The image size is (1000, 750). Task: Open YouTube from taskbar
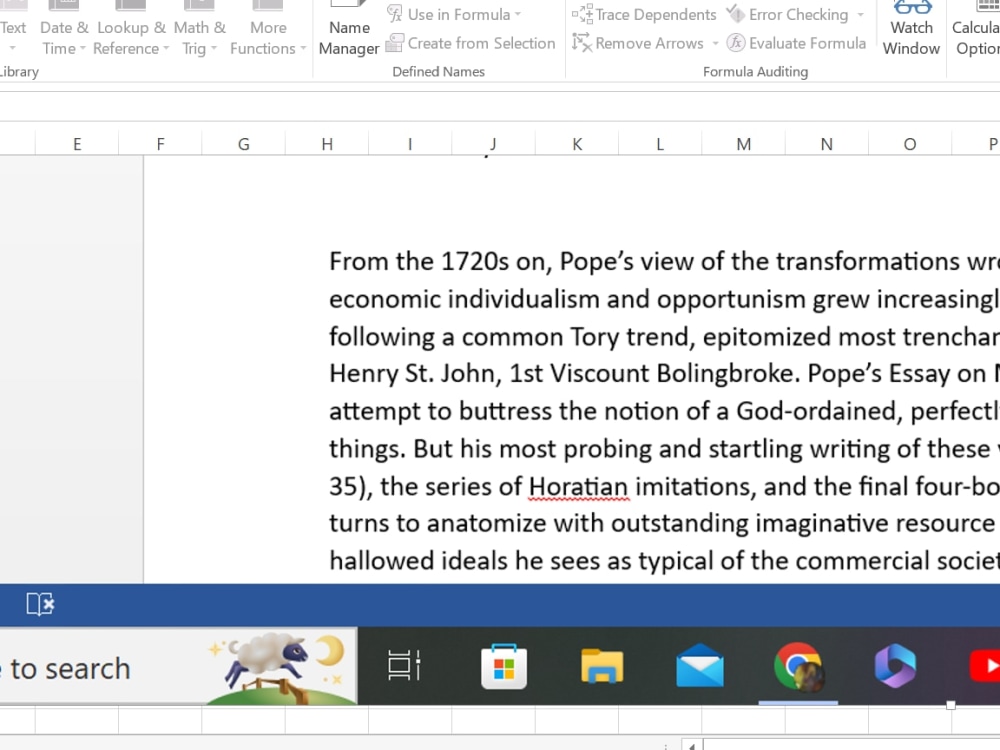tap(985, 666)
